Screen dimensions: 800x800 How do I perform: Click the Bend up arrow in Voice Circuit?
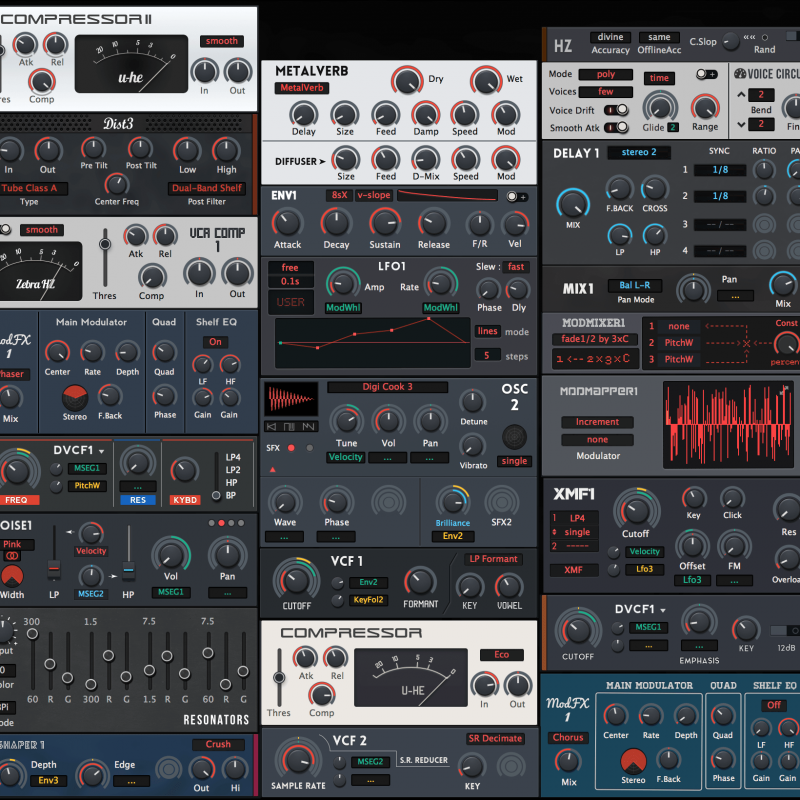(x=741, y=94)
